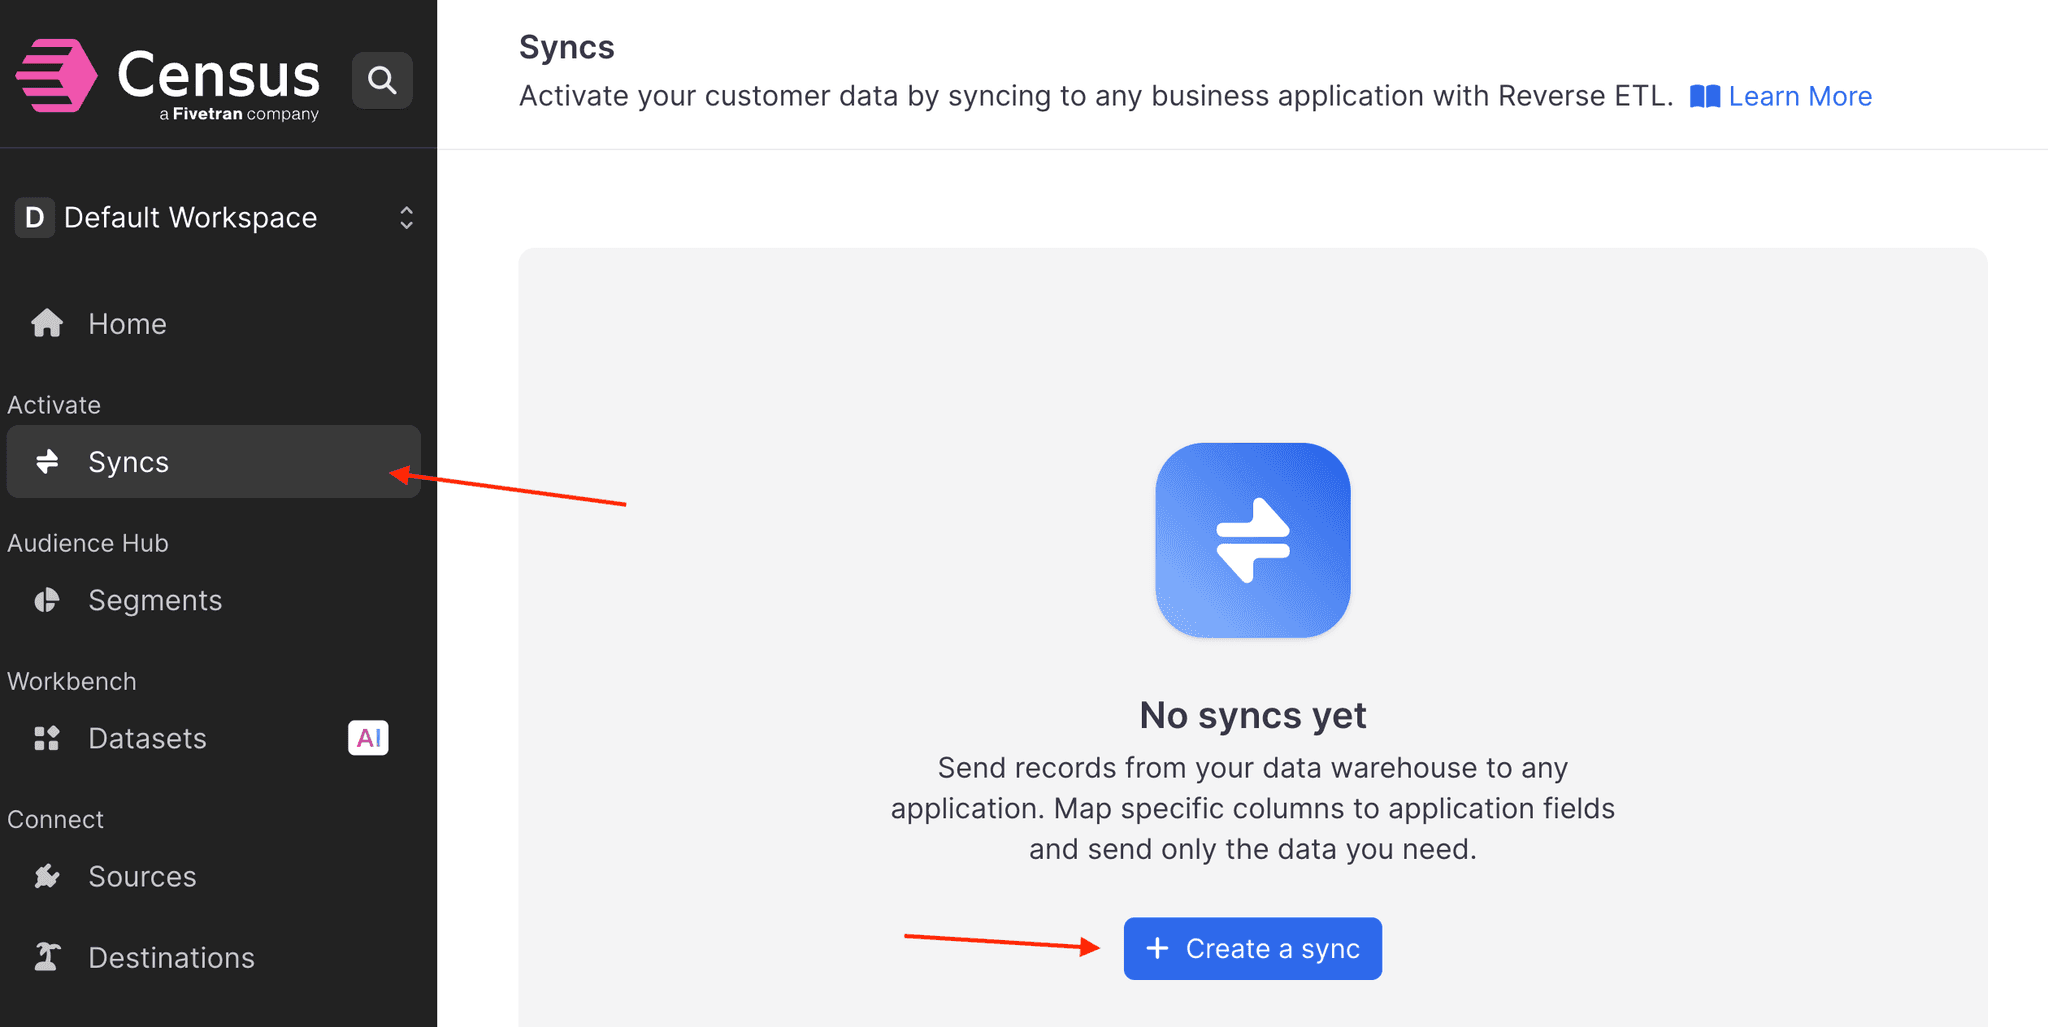Click the Datasets grid icon
Viewport: 2048px width, 1027px height.
pyautogui.click(x=46, y=738)
